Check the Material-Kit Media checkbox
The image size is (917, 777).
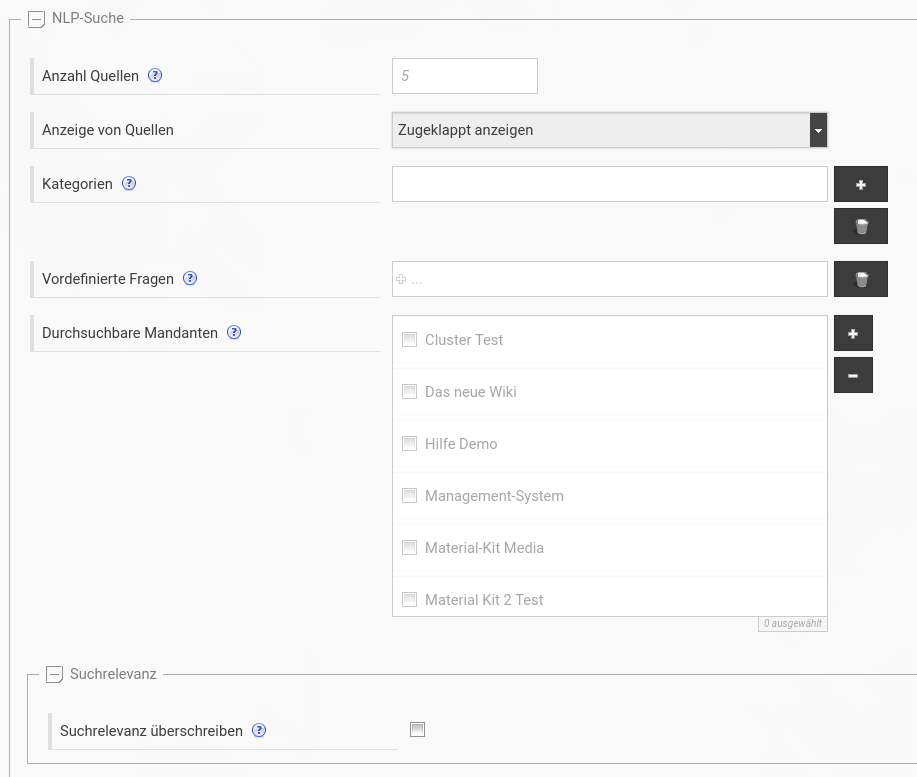coord(409,548)
